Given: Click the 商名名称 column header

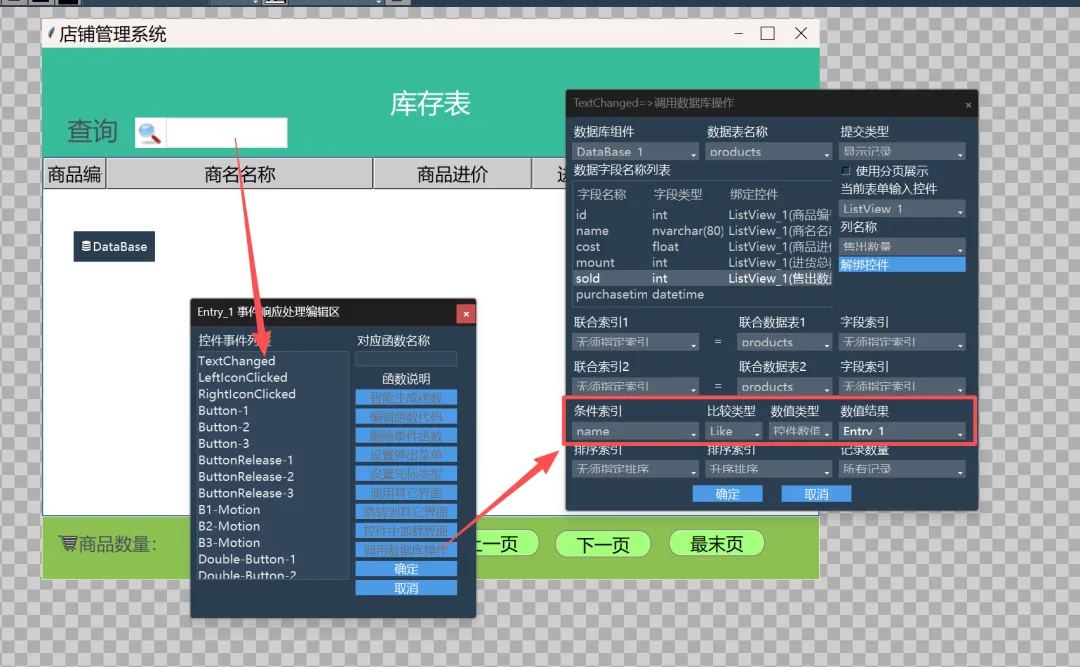Looking at the screenshot, I should pyautogui.click(x=239, y=174).
